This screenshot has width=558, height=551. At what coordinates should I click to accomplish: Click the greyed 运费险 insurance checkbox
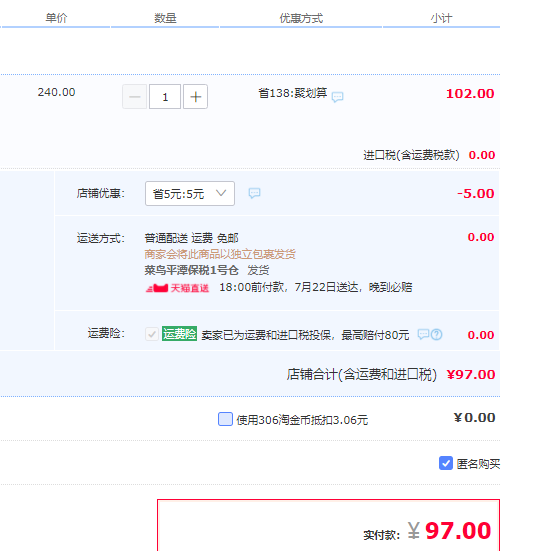point(152,334)
